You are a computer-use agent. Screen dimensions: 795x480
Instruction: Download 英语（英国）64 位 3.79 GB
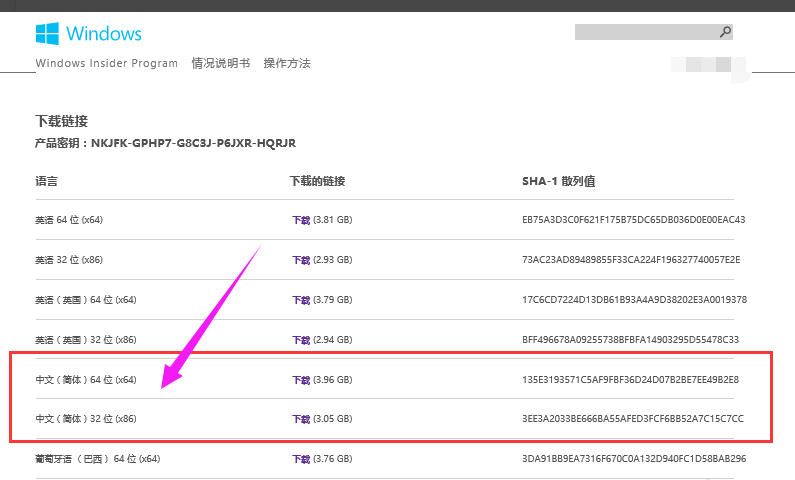click(301, 299)
